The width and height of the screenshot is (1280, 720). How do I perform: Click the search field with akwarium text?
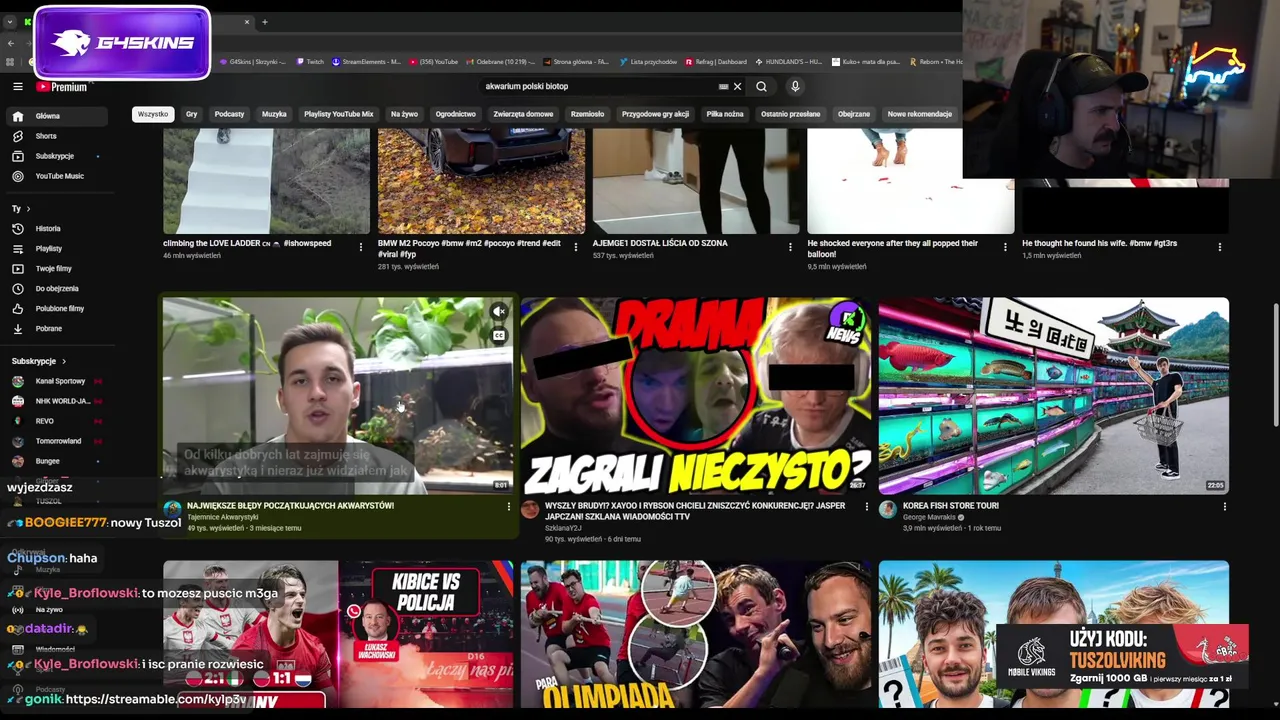[x=598, y=87]
